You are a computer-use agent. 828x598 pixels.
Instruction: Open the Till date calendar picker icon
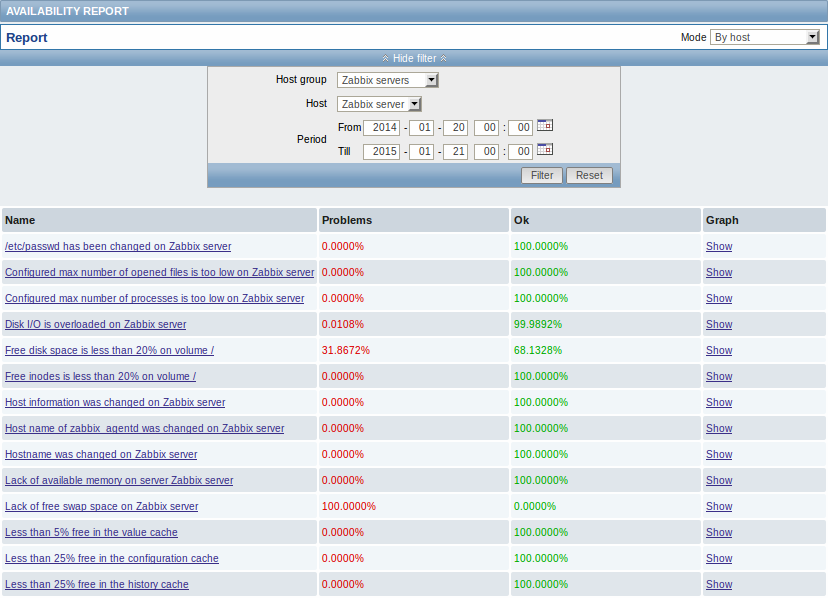544,150
